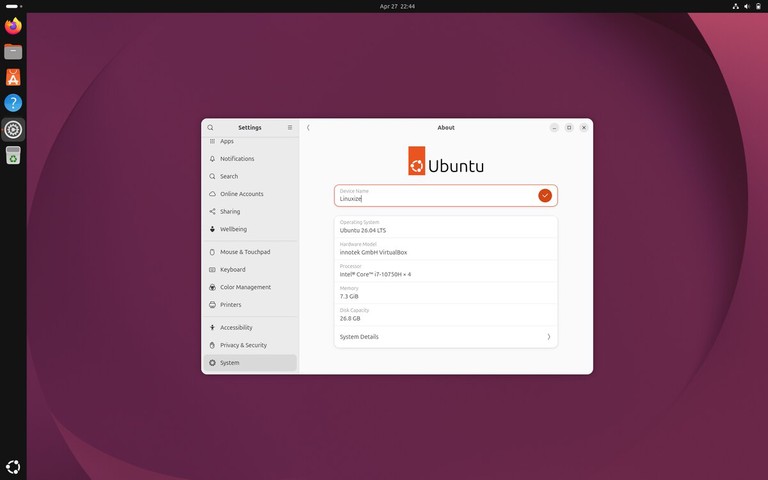Image resolution: width=768 pixels, height=480 pixels.
Task: Click the System Details chevron arrow
Action: tap(549, 336)
